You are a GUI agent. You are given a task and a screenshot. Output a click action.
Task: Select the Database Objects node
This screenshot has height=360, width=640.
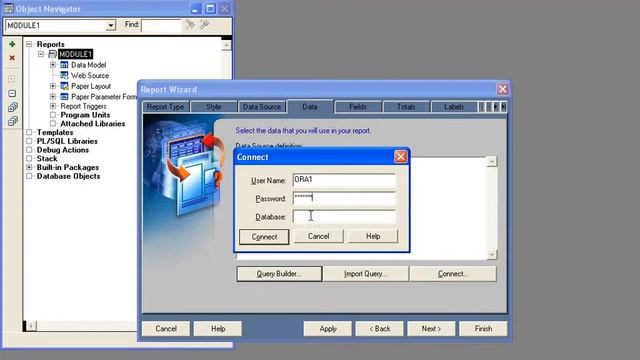point(68,176)
